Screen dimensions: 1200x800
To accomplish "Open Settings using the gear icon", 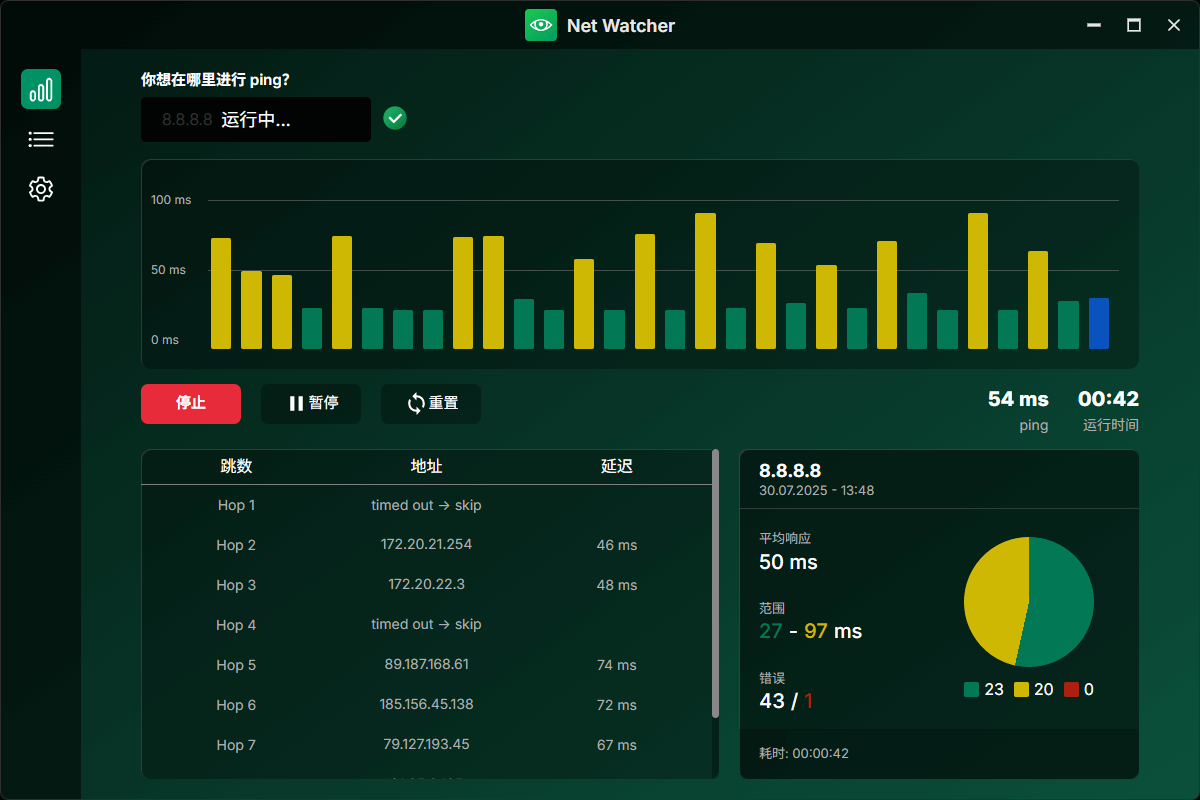I will coord(40,189).
